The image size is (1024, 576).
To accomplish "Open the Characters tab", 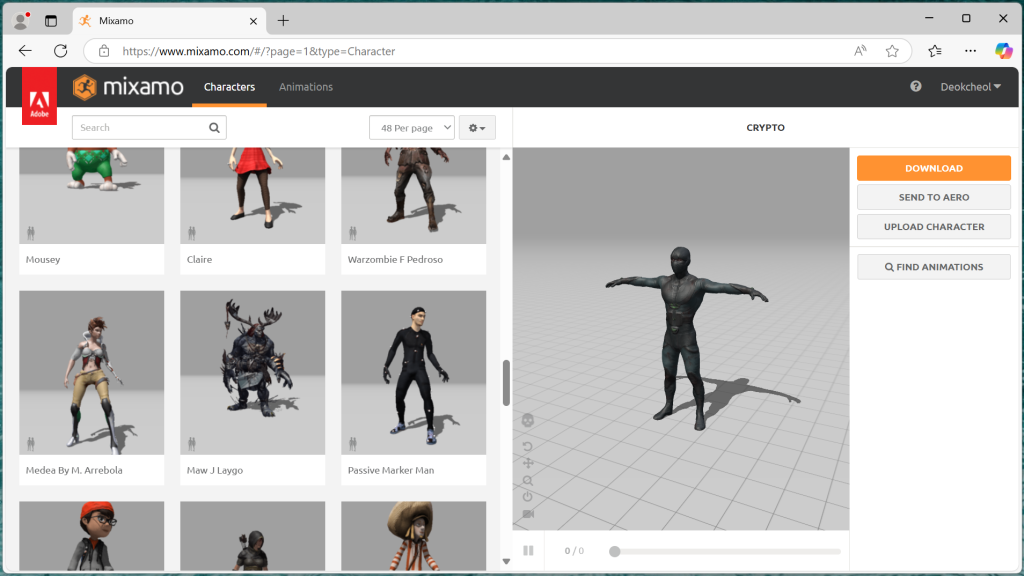I will [x=229, y=87].
